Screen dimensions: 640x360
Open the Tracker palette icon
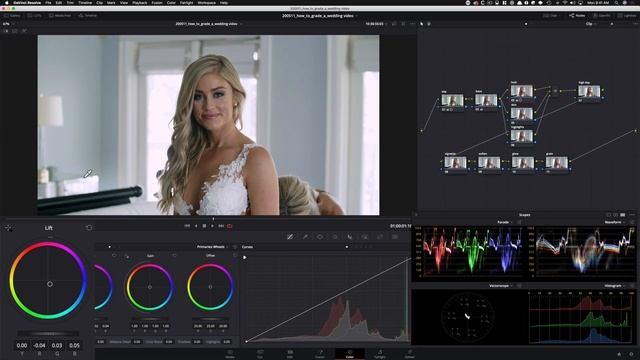[x=335, y=237]
